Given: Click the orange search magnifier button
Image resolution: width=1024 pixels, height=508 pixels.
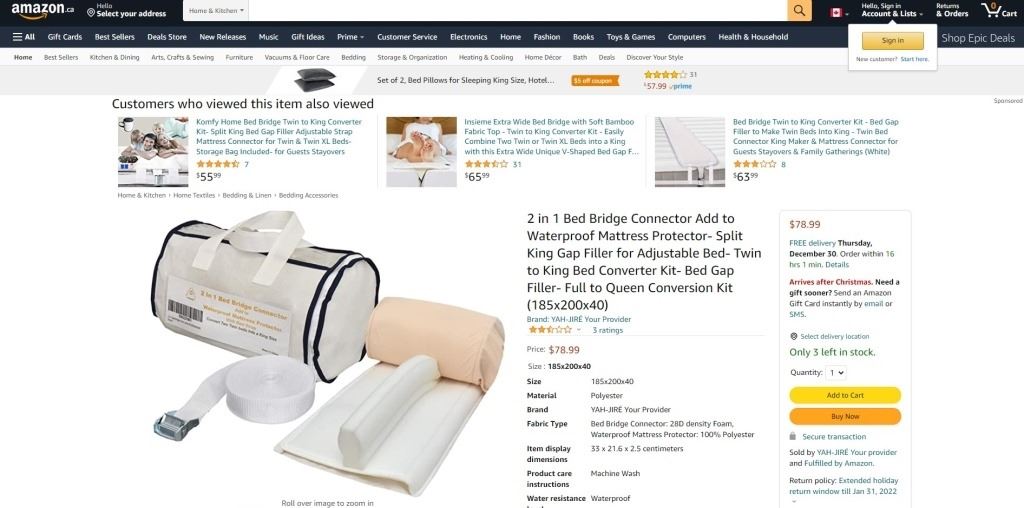Looking at the screenshot, I should point(799,10).
